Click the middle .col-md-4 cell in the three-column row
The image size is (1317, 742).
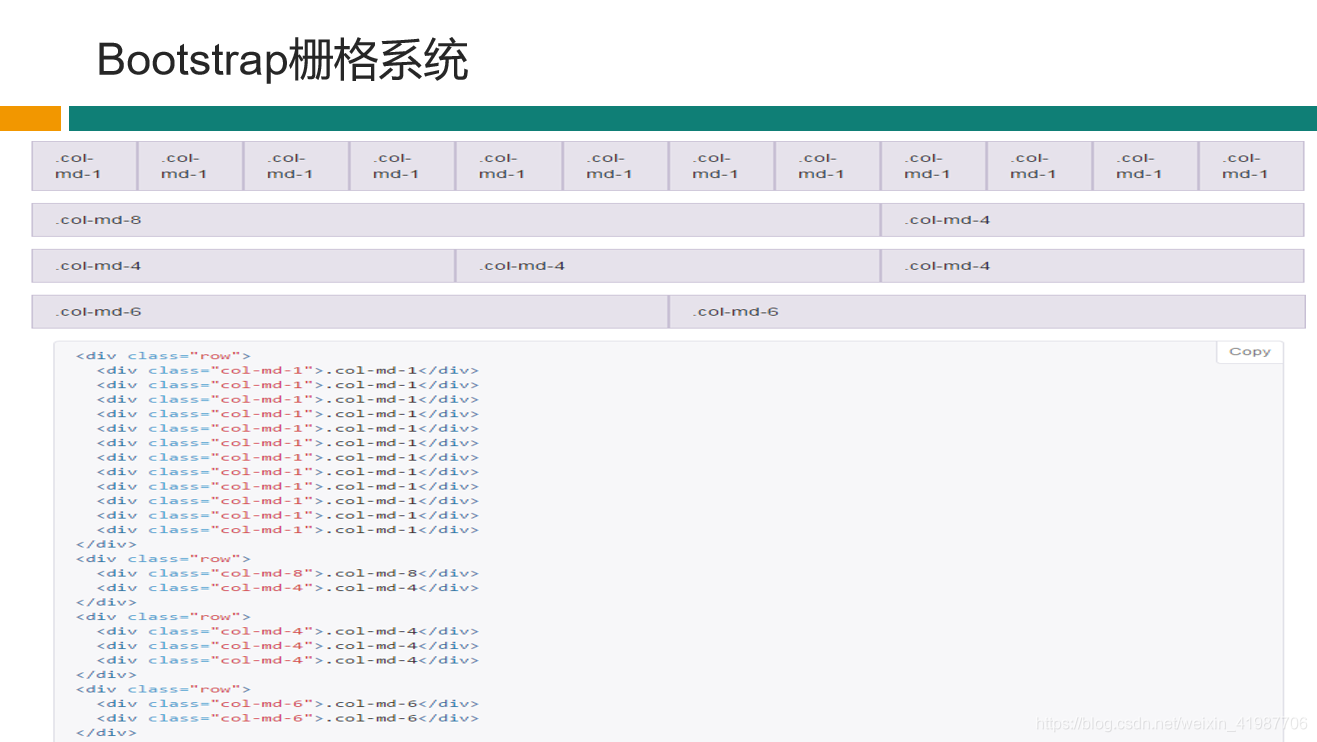pyautogui.click(x=668, y=266)
